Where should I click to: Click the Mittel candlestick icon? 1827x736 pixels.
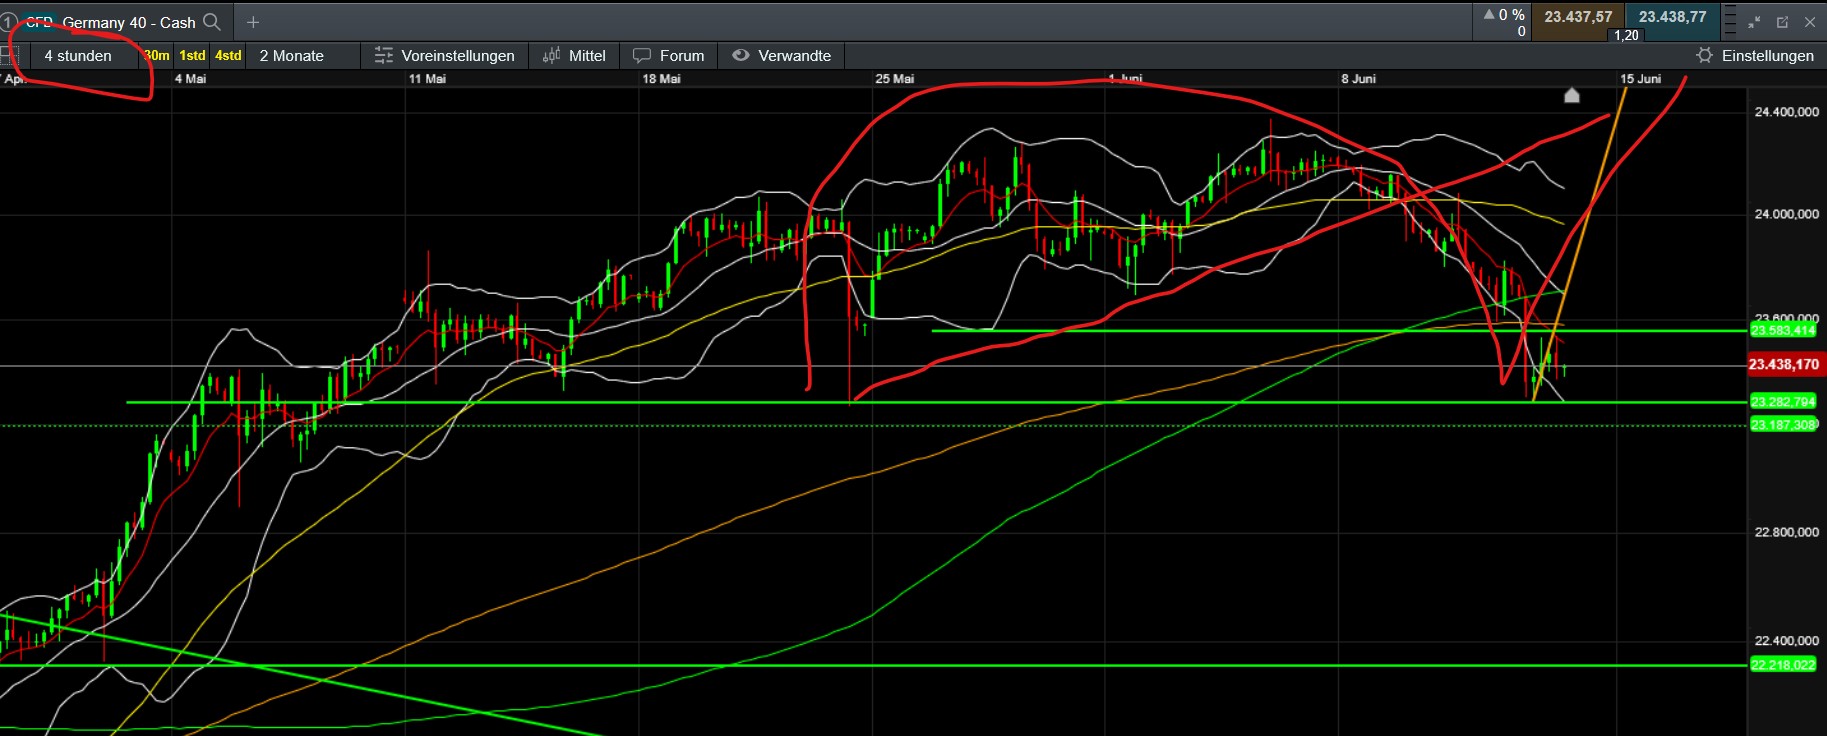pos(551,56)
